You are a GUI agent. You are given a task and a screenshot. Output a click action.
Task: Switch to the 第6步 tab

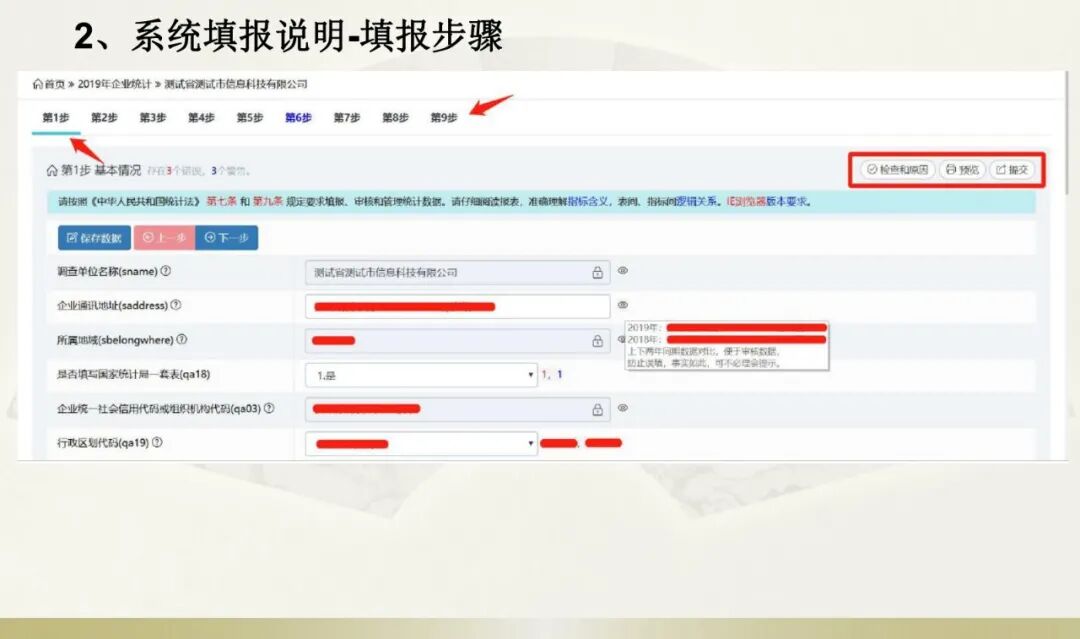pyautogui.click(x=298, y=118)
